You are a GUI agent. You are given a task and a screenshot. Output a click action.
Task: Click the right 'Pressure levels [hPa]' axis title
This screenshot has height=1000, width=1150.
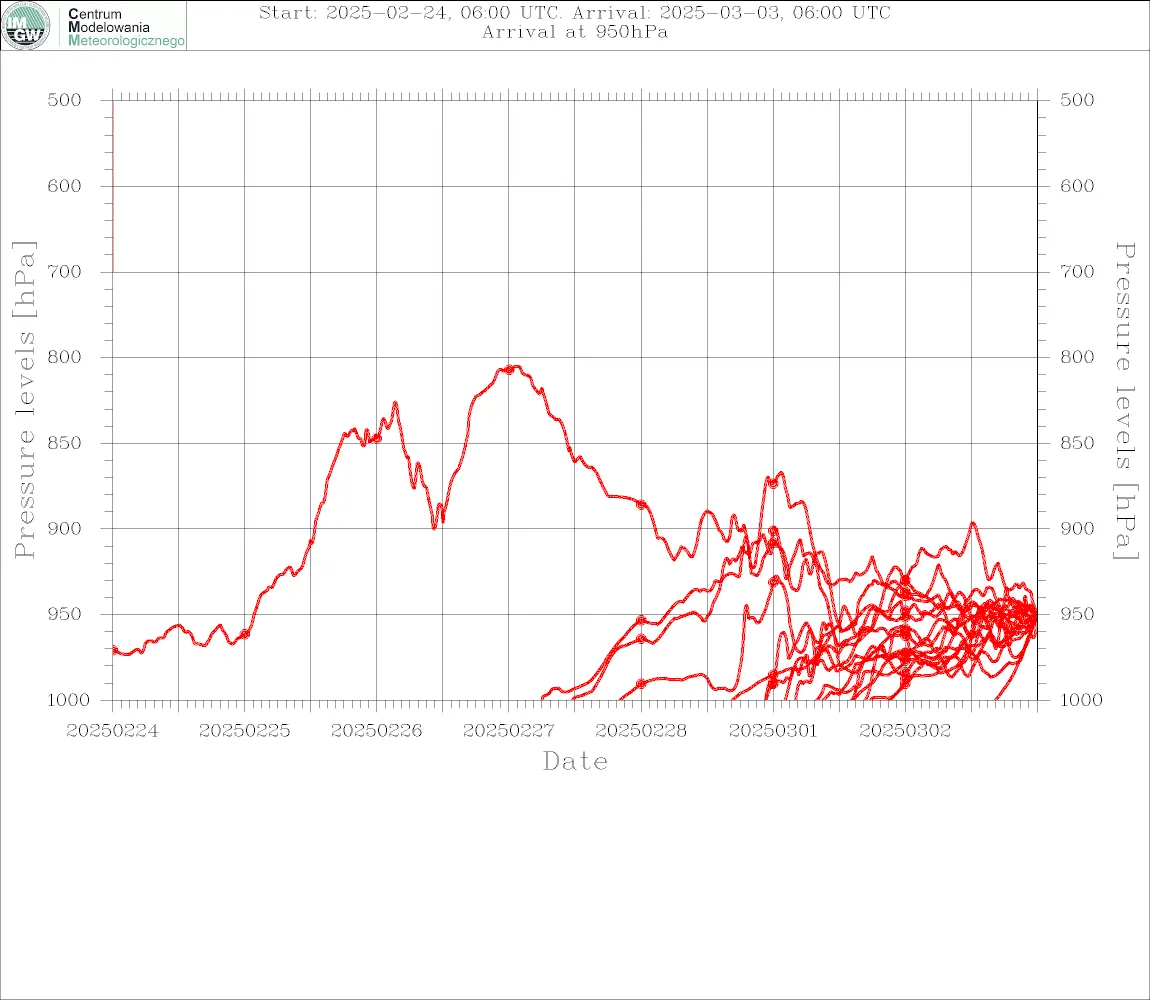click(1125, 401)
